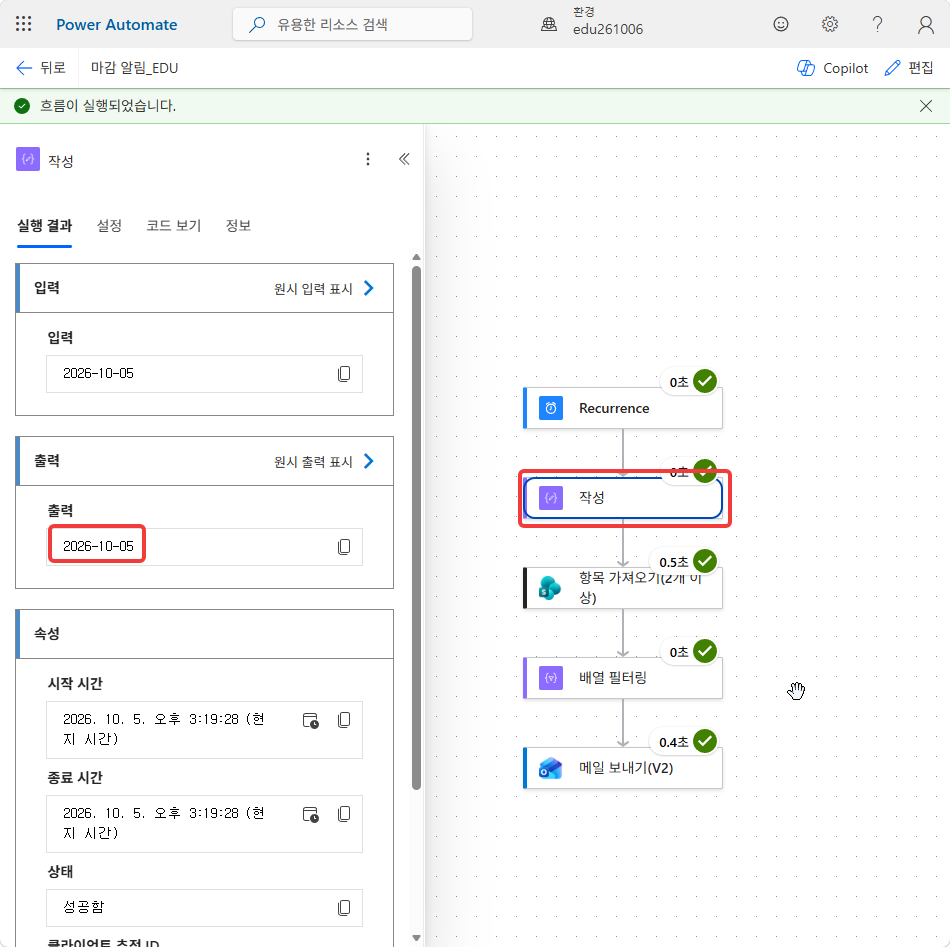Switch to the 실행 결과 tab
Image resolution: width=950 pixels, height=947 pixels.
44,226
